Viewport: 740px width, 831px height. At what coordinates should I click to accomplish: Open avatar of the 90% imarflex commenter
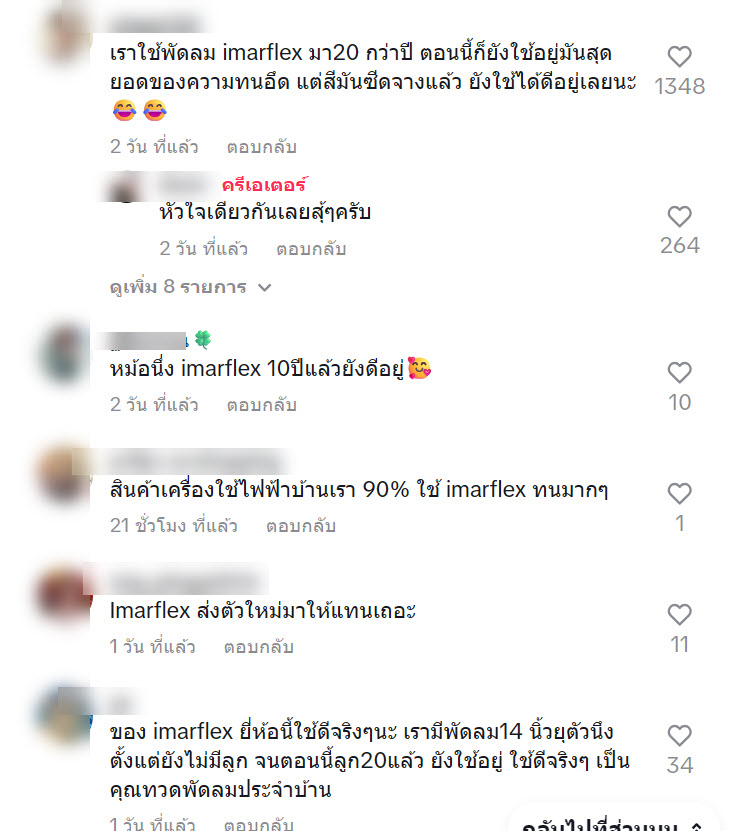(x=64, y=474)
